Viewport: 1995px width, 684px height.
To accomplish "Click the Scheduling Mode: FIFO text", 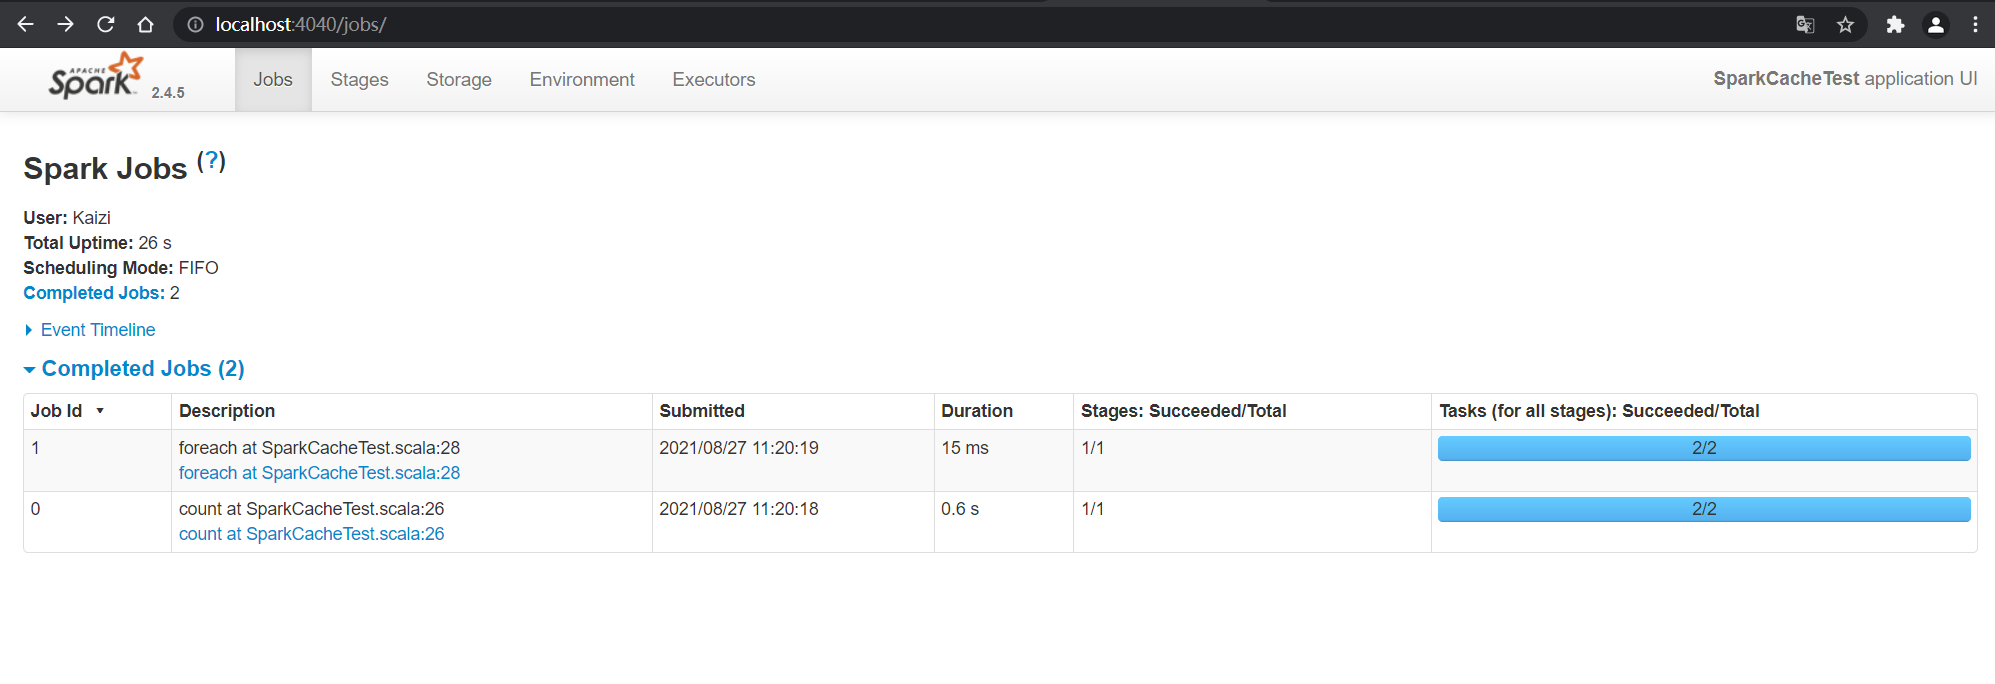I will pos(121,268).
